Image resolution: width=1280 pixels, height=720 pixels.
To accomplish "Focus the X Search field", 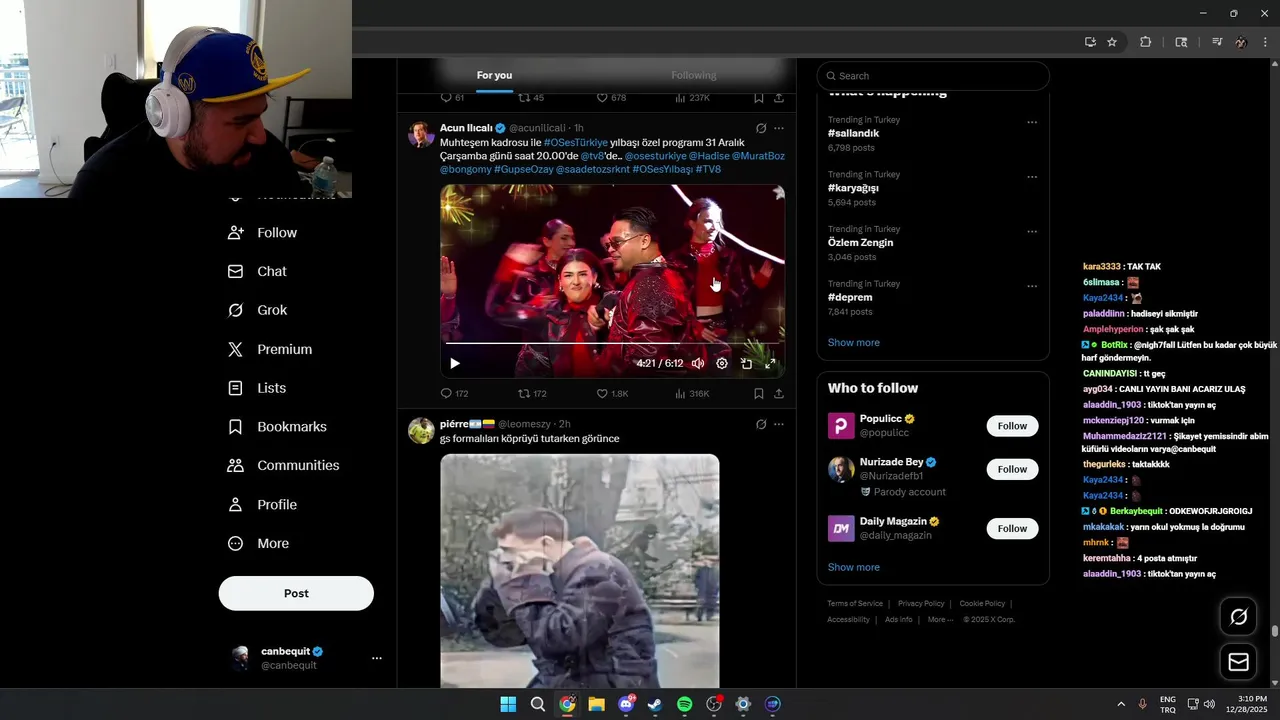I will coord(933,76).
